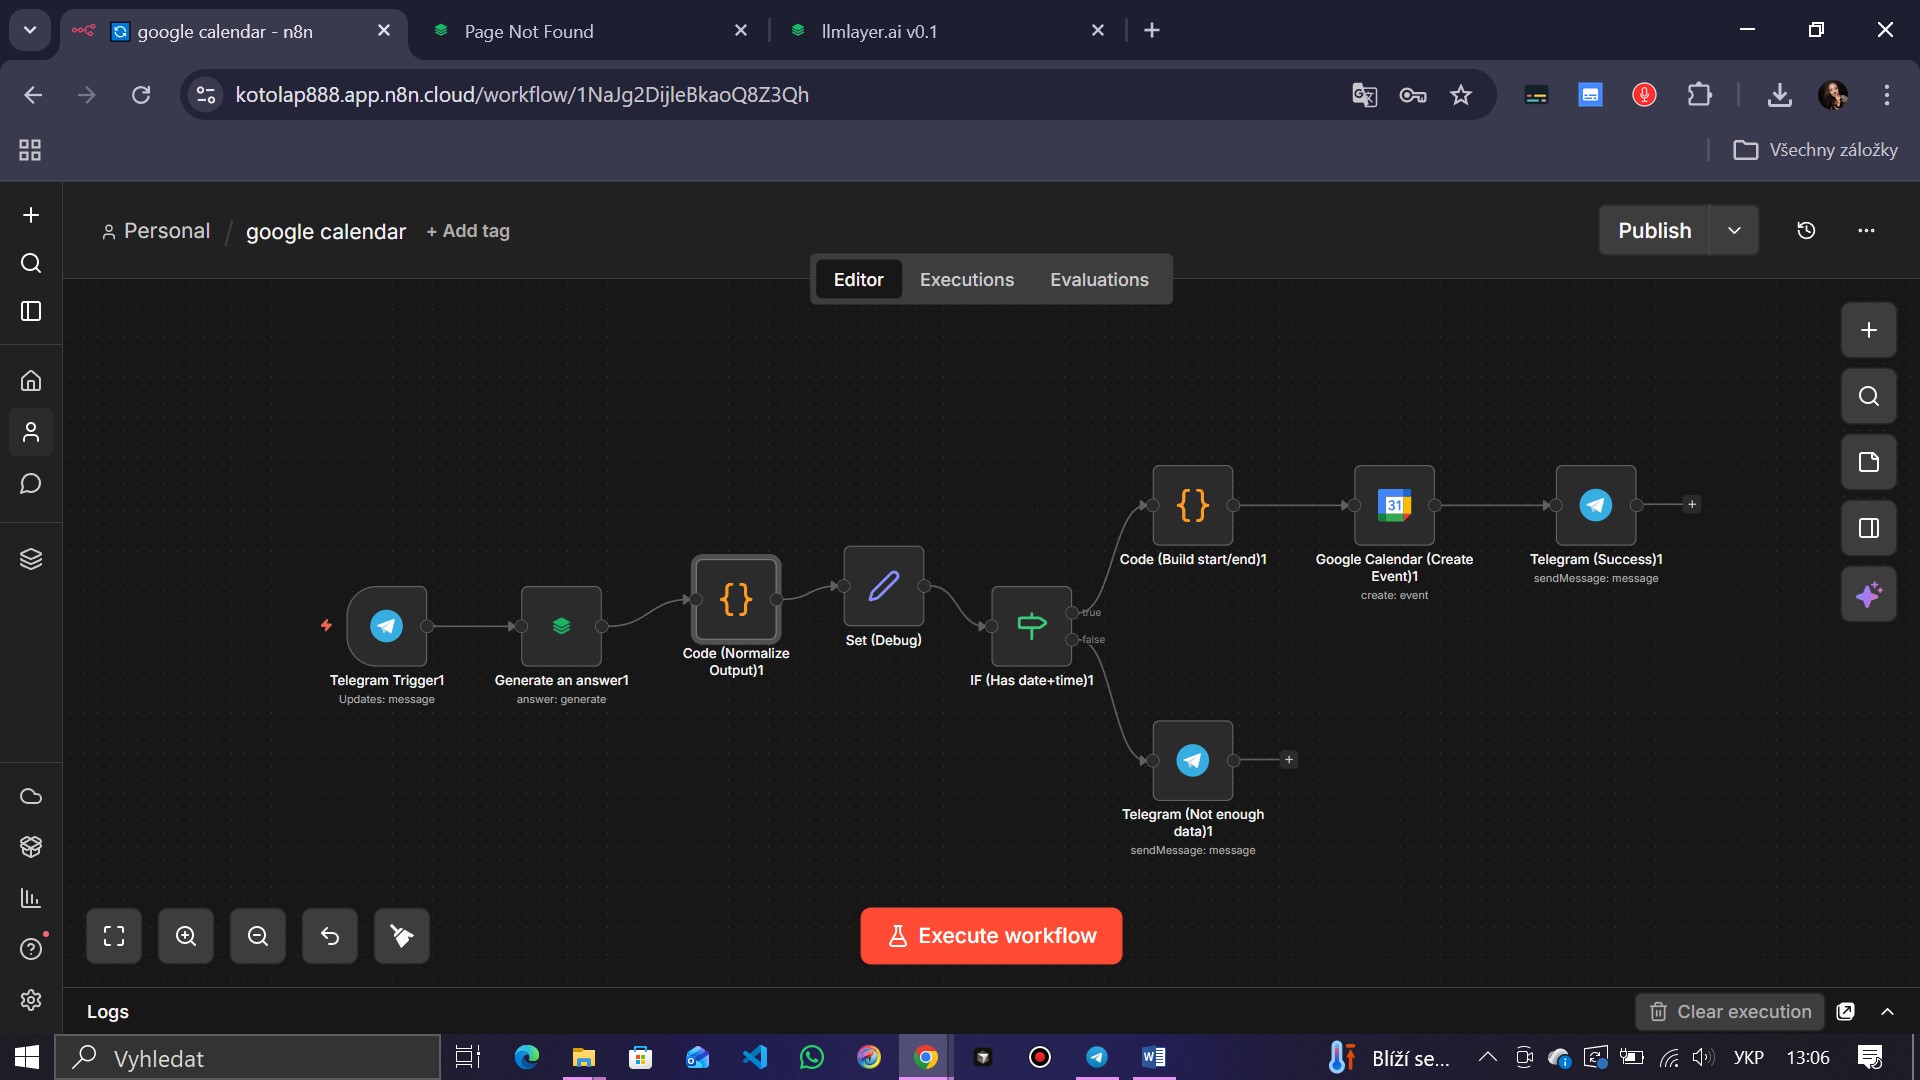The height and width of the screenshot is (1080, 1920).
Task: Go to the n8n home overview
Action: [31, 381]
